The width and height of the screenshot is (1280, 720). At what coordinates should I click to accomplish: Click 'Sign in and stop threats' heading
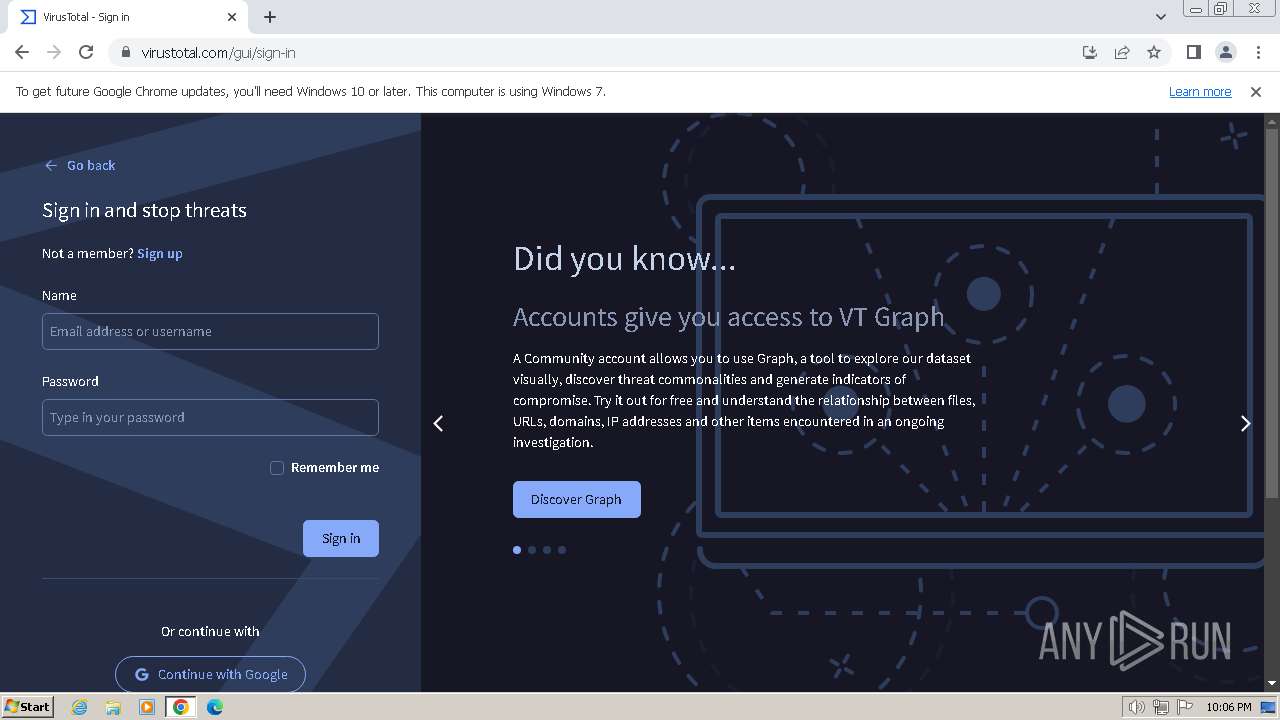144,210
